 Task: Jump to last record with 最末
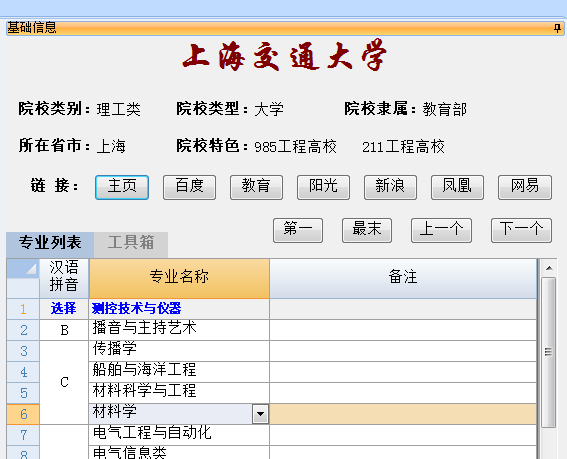[367, 230]
